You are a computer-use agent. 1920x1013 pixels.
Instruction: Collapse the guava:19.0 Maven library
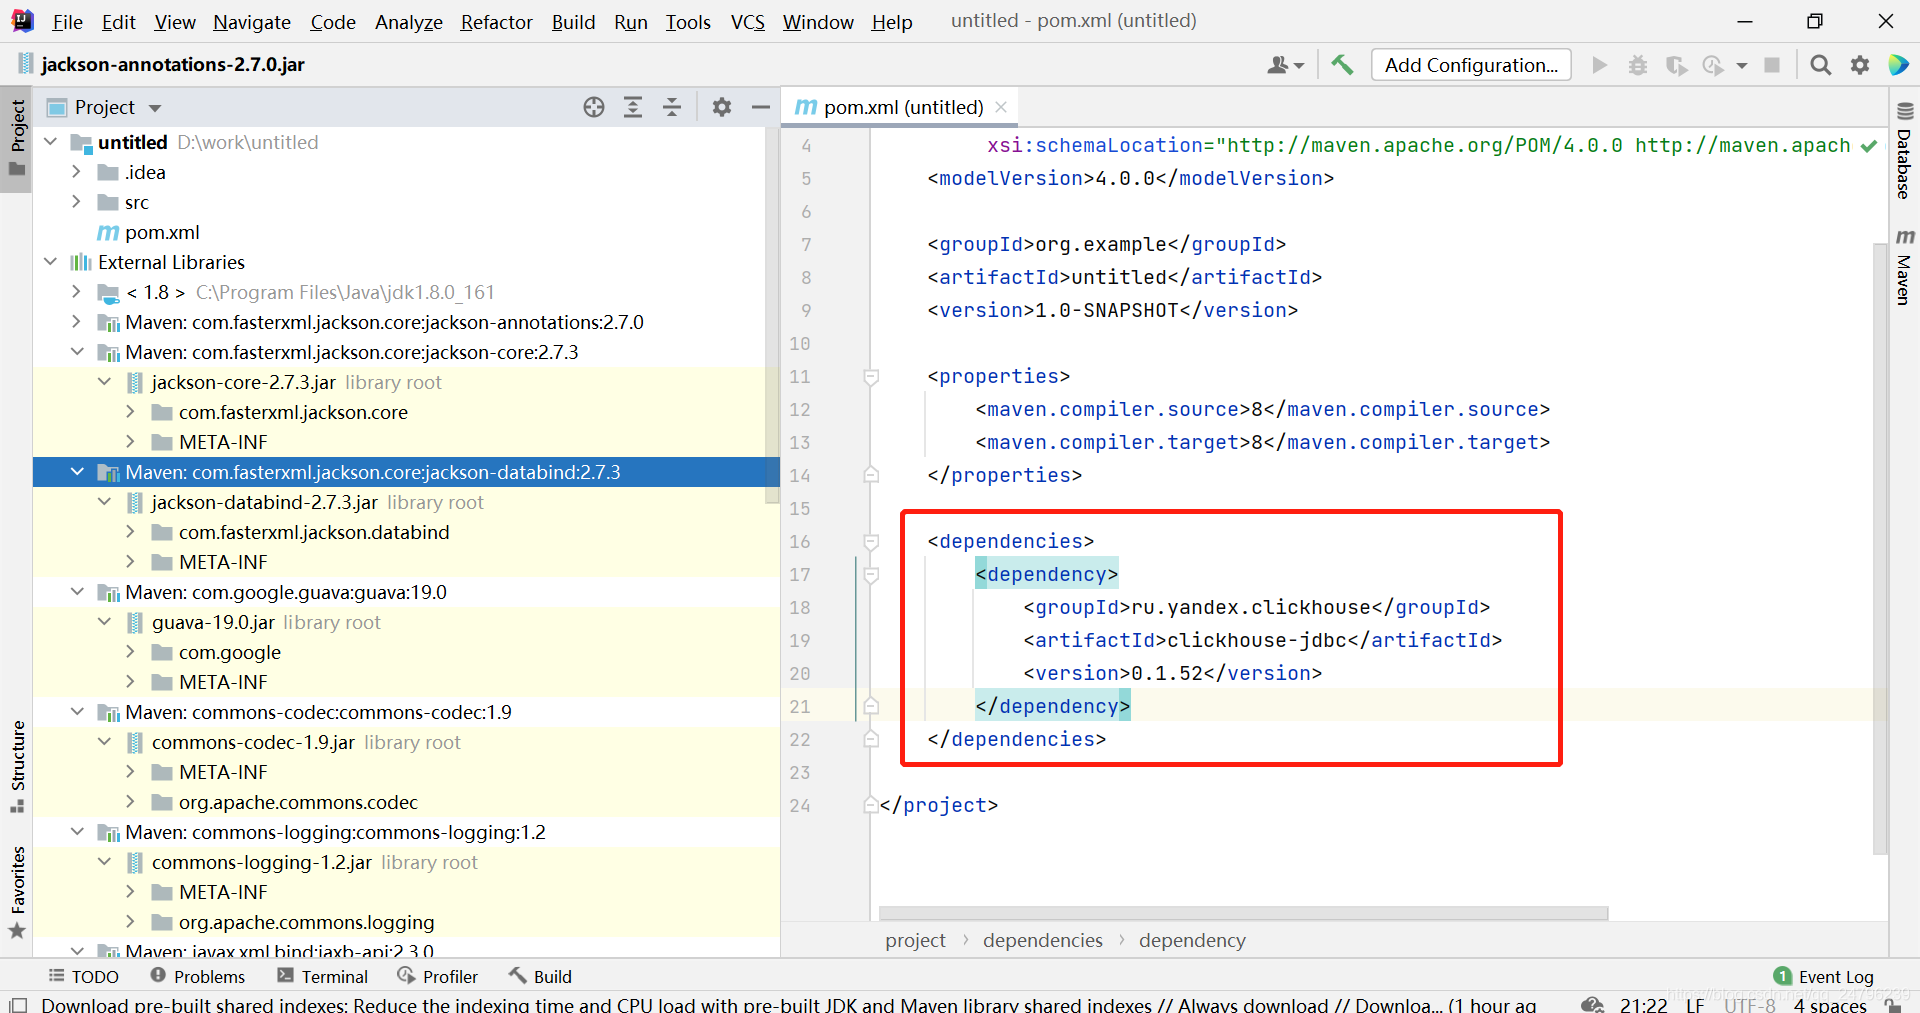click(77, 592)
